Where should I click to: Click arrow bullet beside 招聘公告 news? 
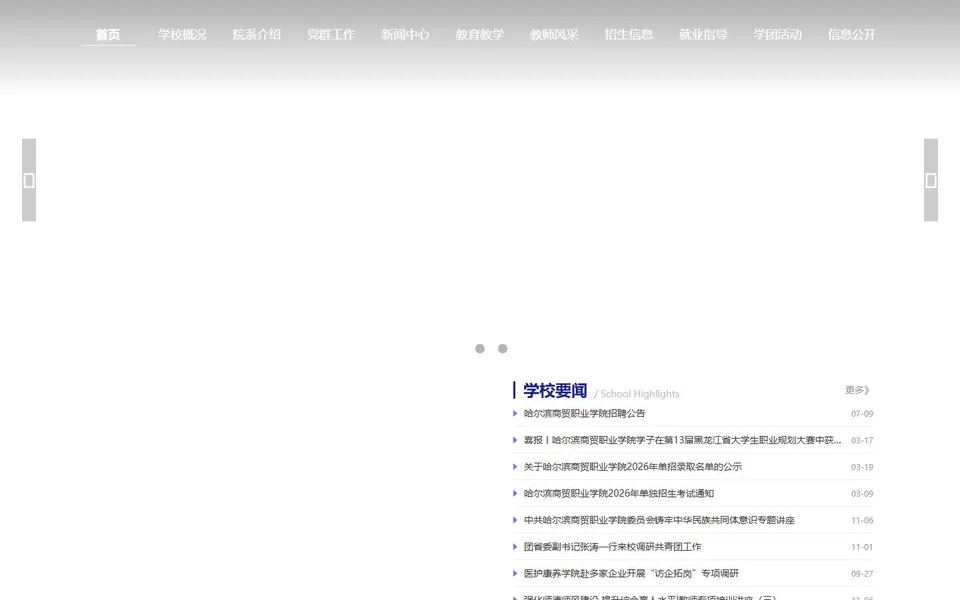click(515, 413)
